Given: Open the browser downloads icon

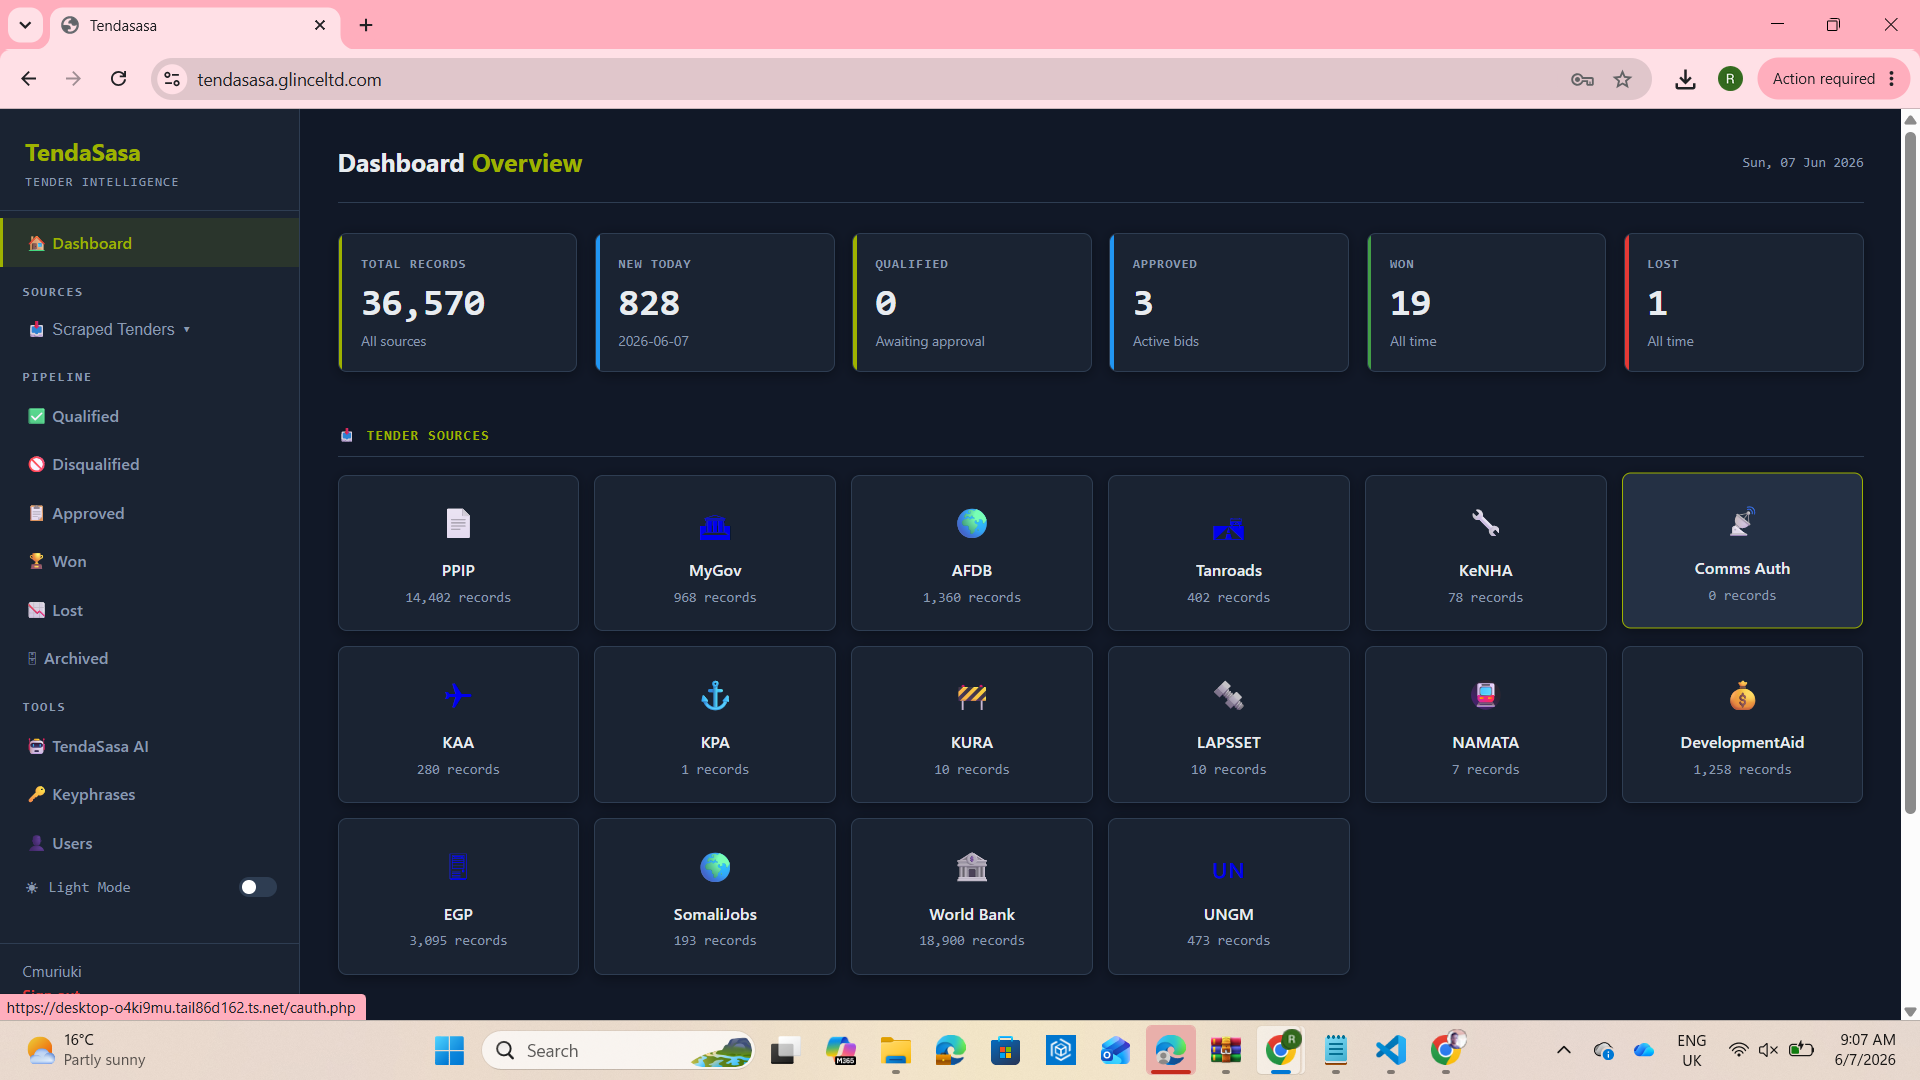Looking at the screenshot, I should coord(1685,79).
